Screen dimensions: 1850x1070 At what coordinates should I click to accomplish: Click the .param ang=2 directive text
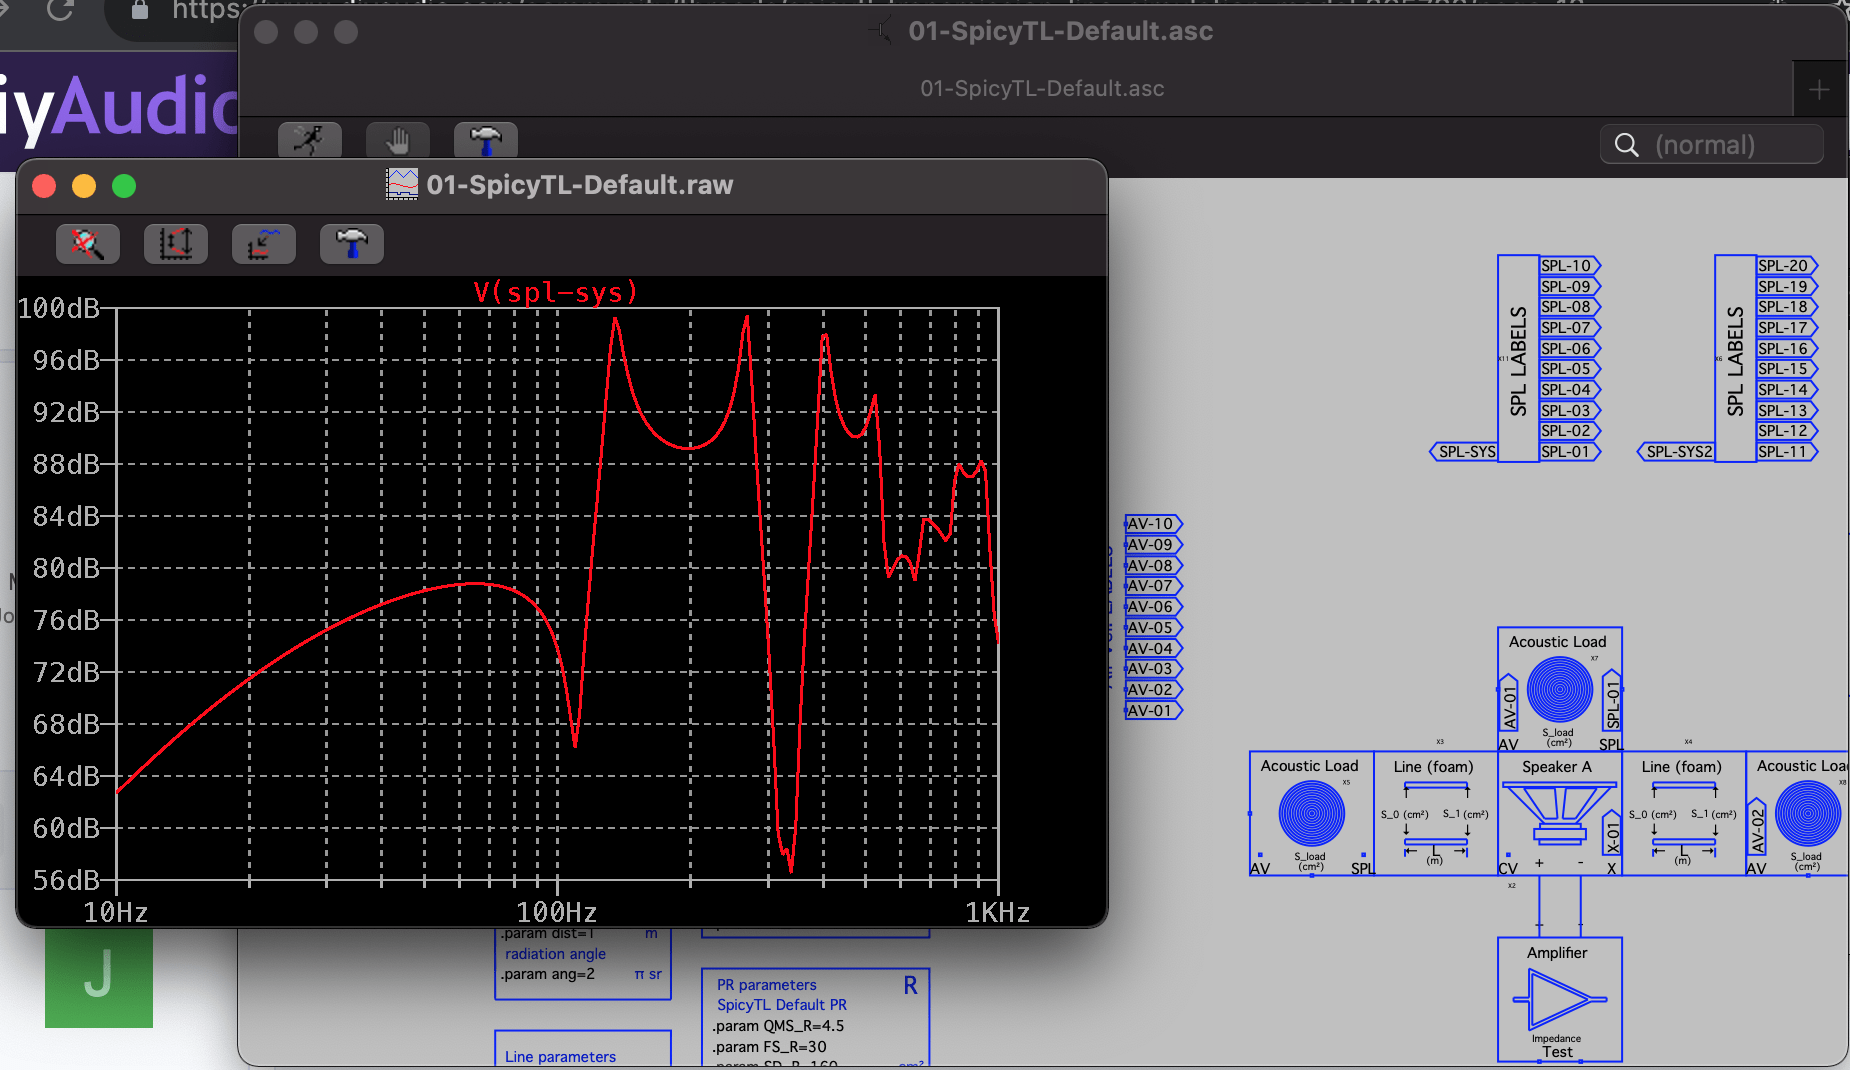[548, 974]
